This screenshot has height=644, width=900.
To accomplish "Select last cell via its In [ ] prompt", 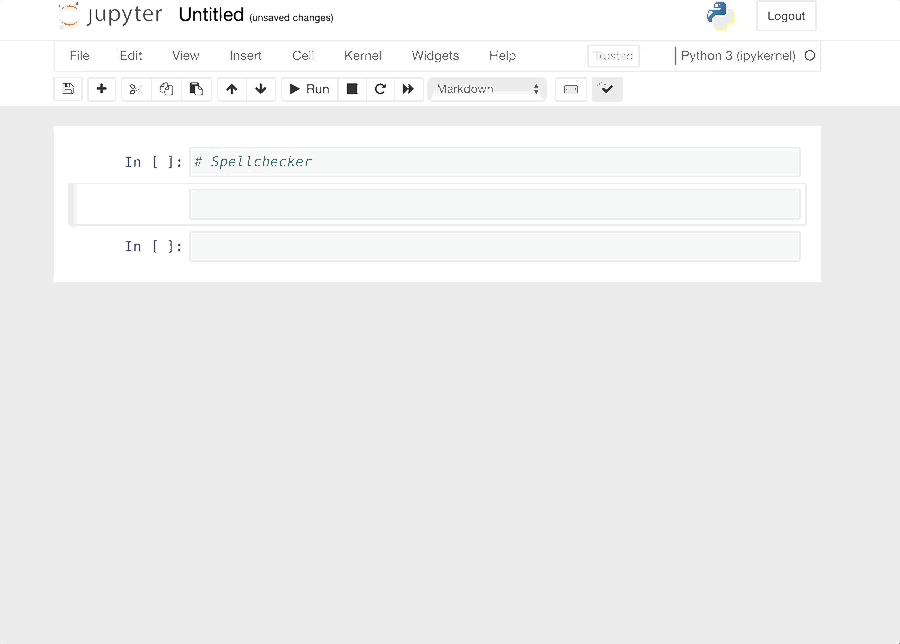I will pos(153,247).
